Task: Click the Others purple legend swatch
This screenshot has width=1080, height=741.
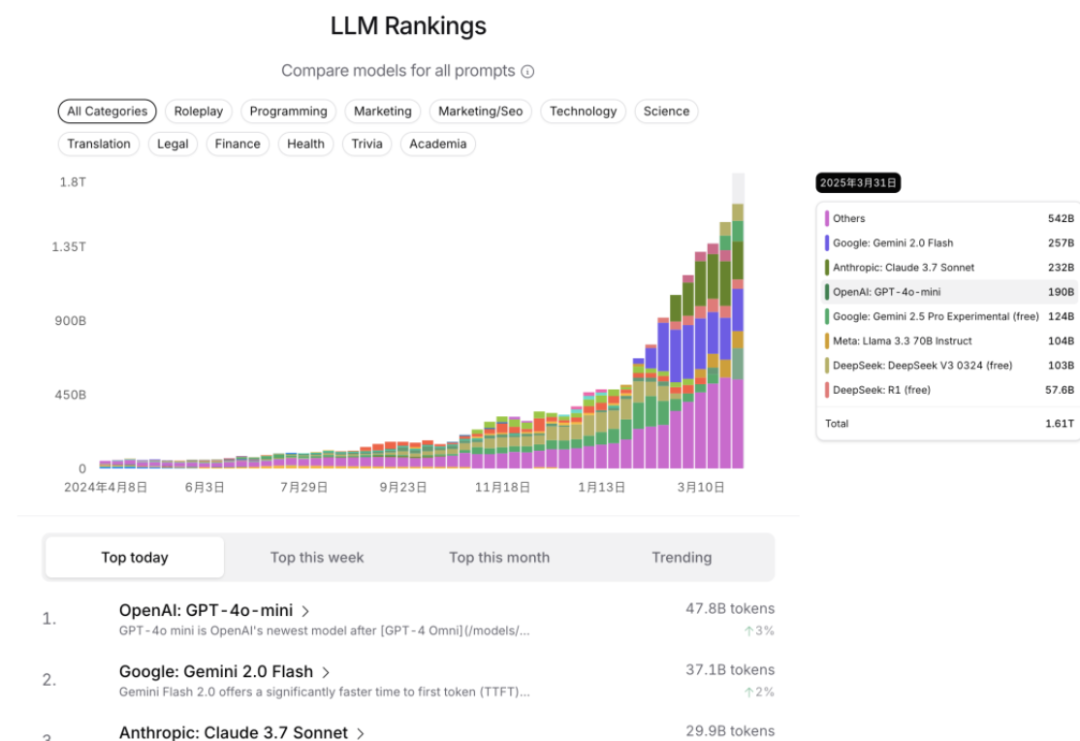Action: (827, 218)
